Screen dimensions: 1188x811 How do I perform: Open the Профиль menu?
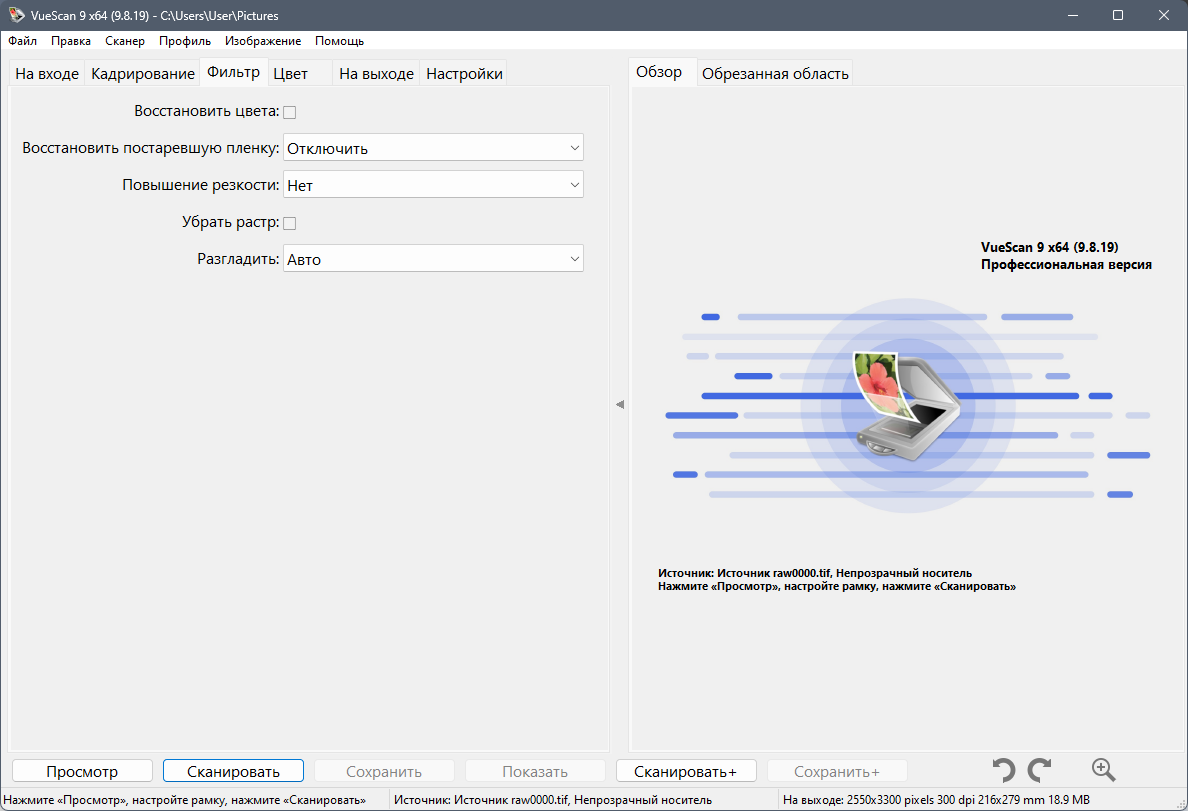(x=185, y=41)
